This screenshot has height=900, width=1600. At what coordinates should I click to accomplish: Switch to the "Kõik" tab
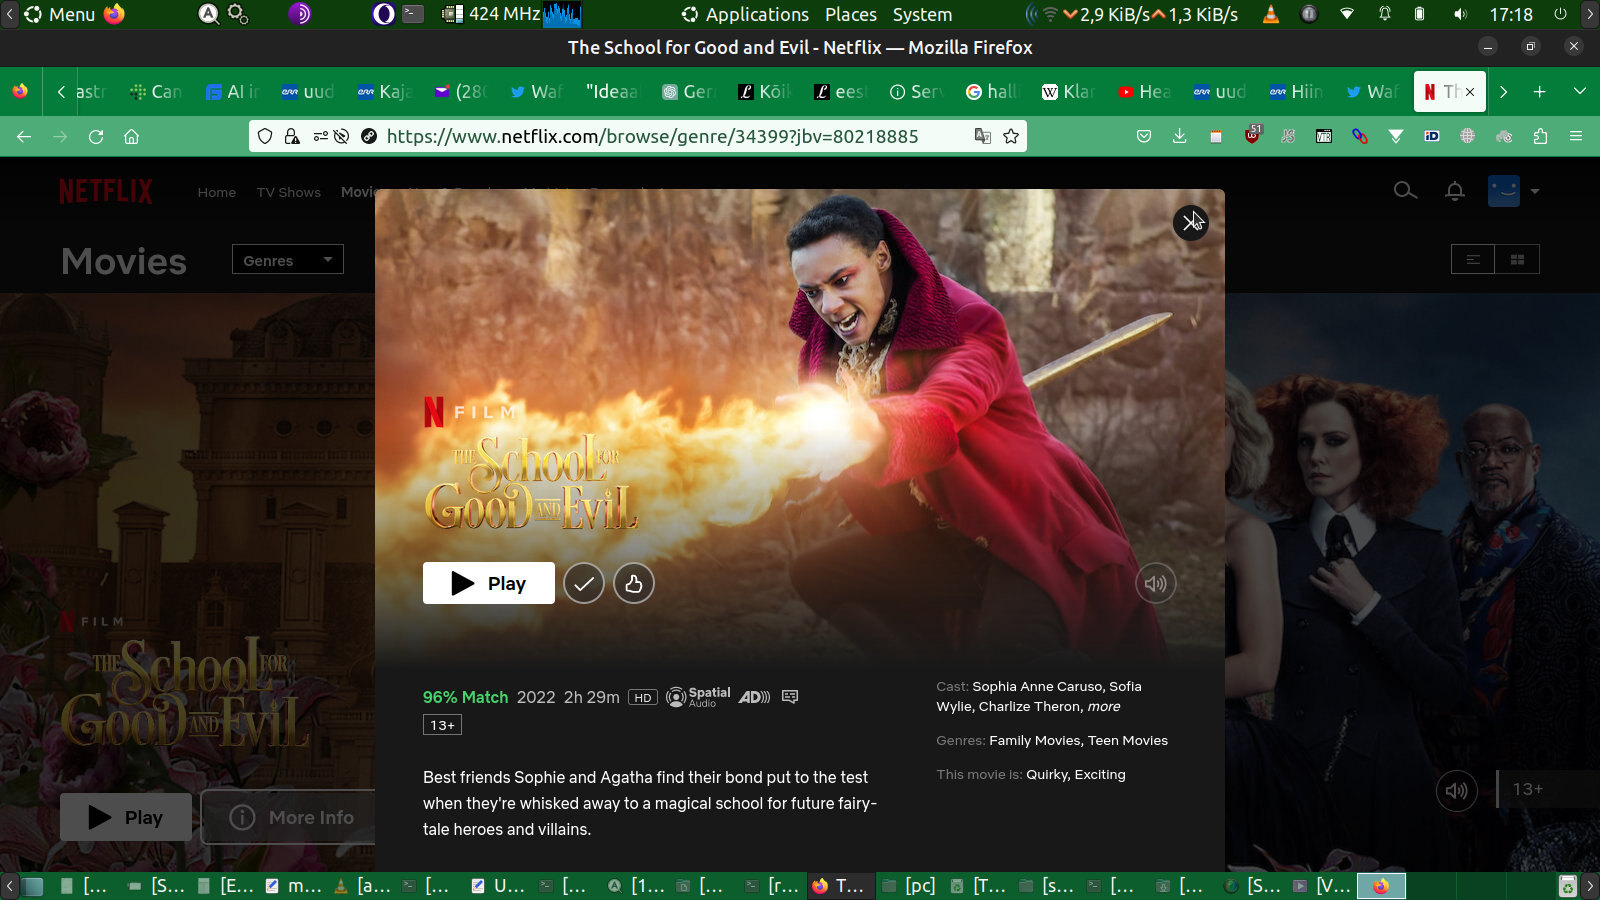[764, 91]
